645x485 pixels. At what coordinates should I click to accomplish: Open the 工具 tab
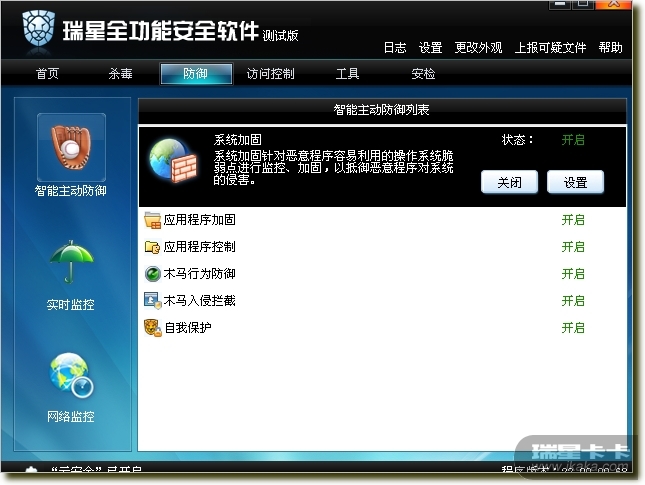(348, 74)
